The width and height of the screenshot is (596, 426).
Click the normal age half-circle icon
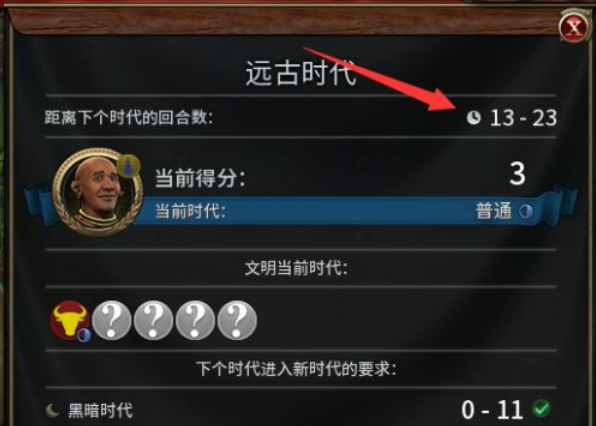point(526,211)
